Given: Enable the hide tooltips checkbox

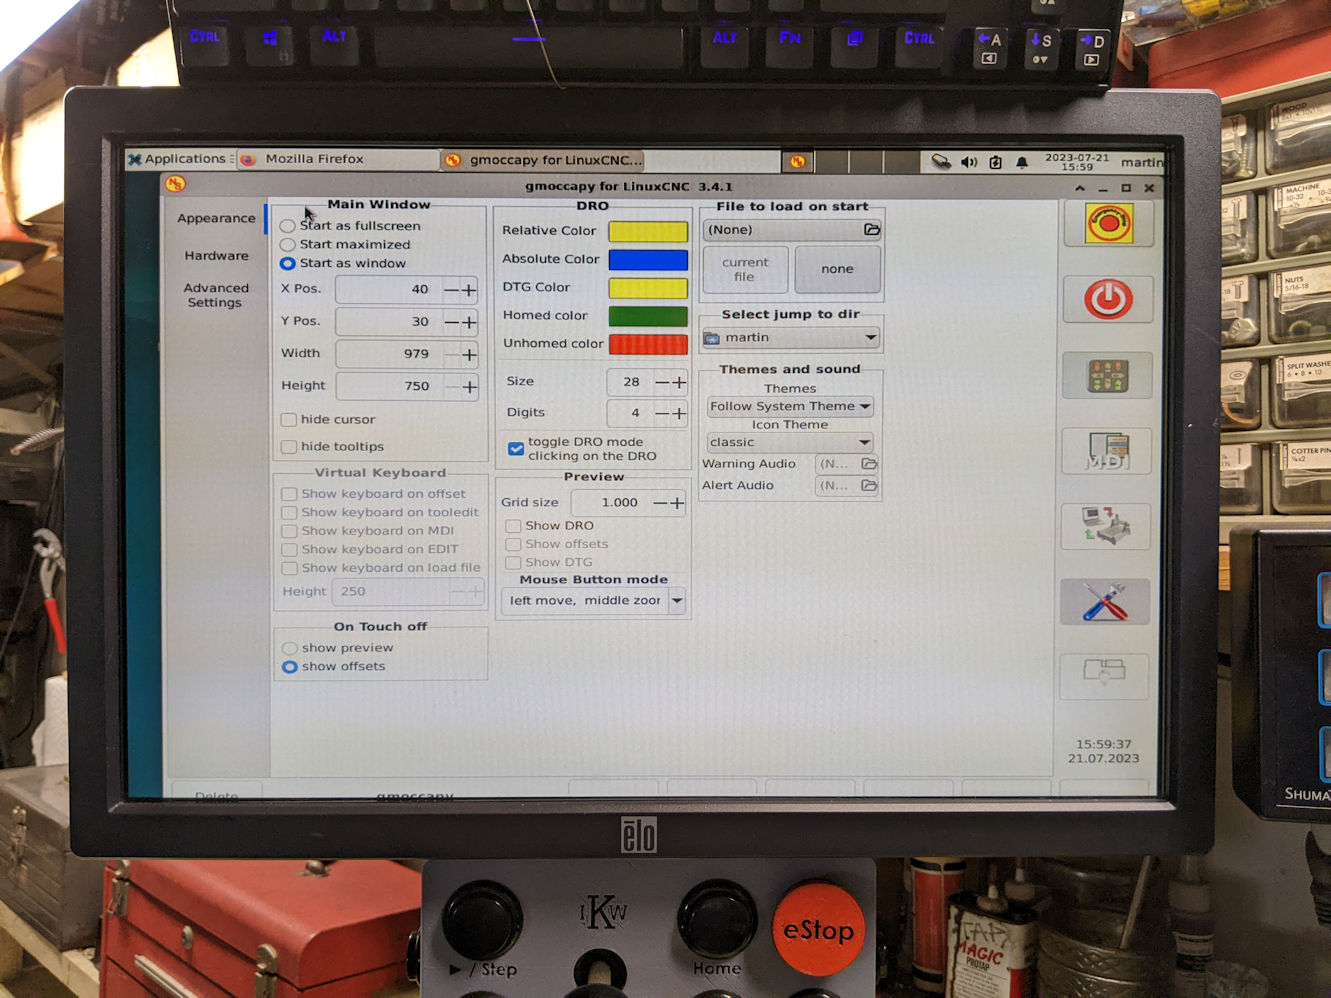Looking at the screenshot, I should point(289,447).
